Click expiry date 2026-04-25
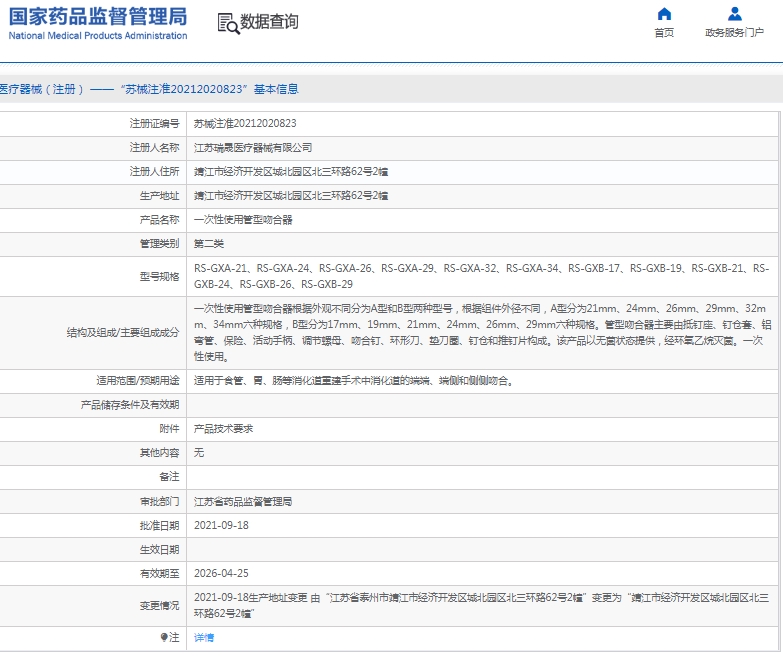Viewport: 783px width, 656px height. click(221, 573)
